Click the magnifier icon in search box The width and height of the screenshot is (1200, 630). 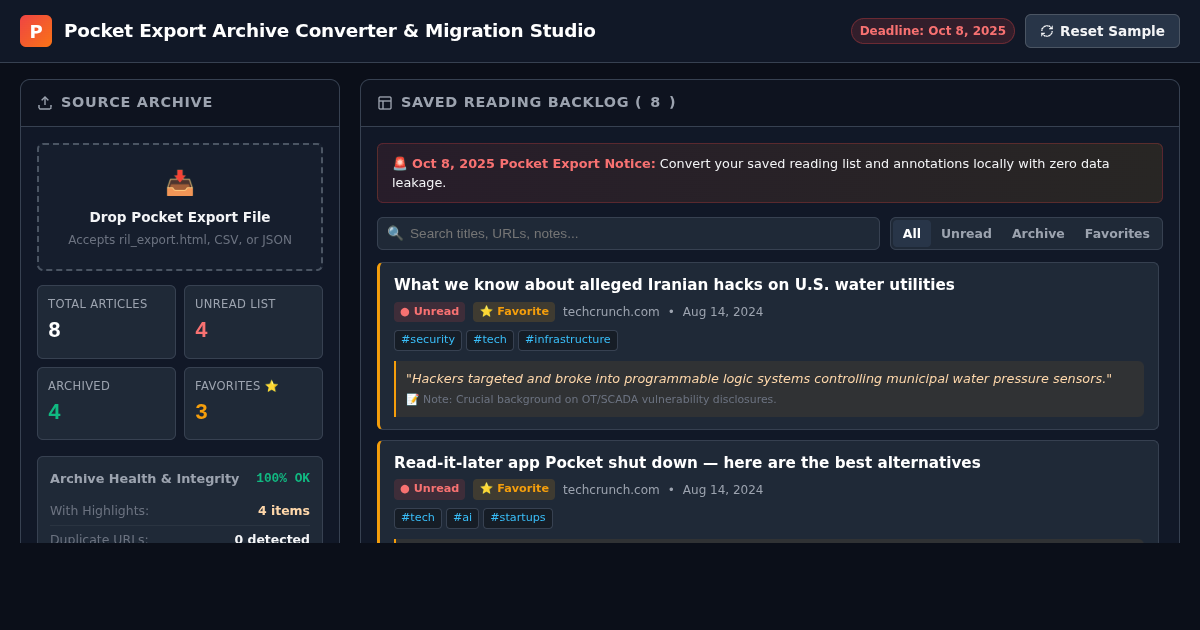[395, 233]
